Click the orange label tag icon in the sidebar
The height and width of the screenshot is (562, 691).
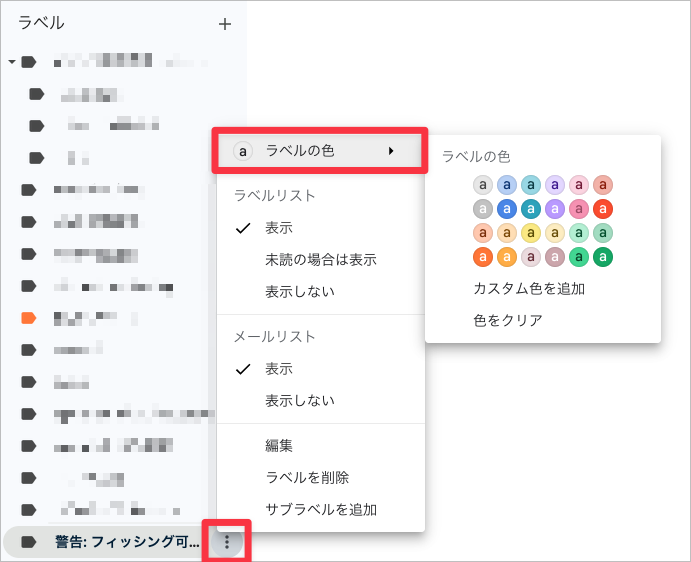click(28, 318)
